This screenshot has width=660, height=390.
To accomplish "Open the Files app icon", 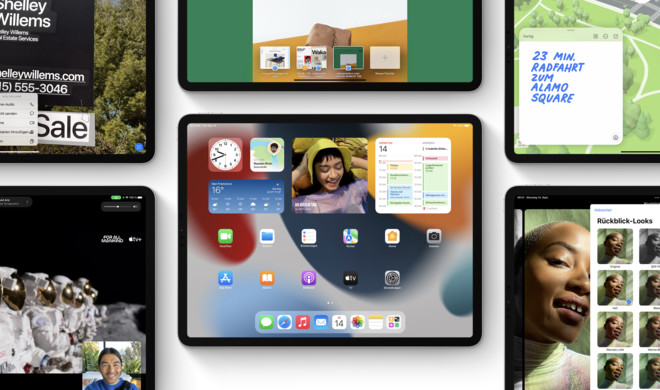I will tap(267, 236).
